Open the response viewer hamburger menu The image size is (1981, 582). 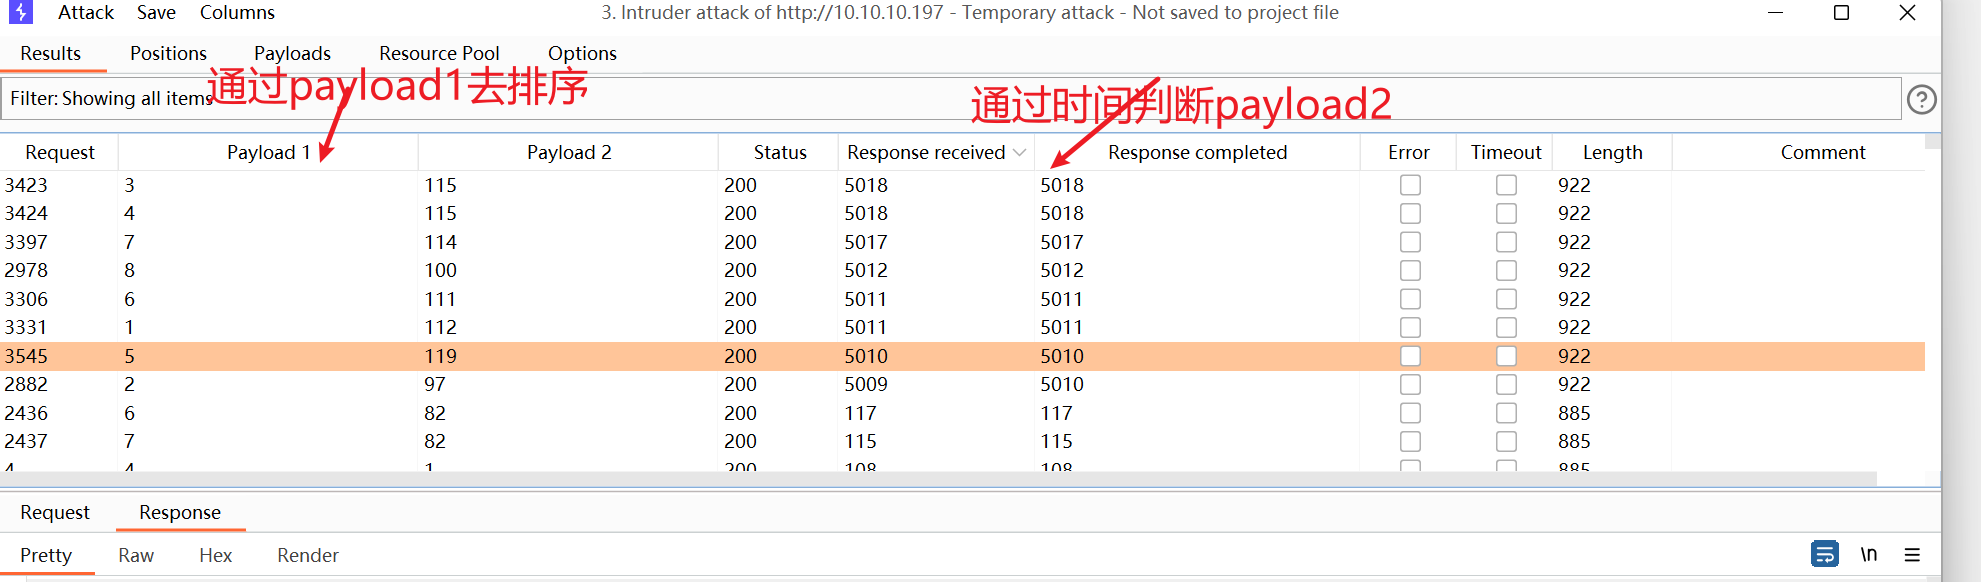point(1912,554)
